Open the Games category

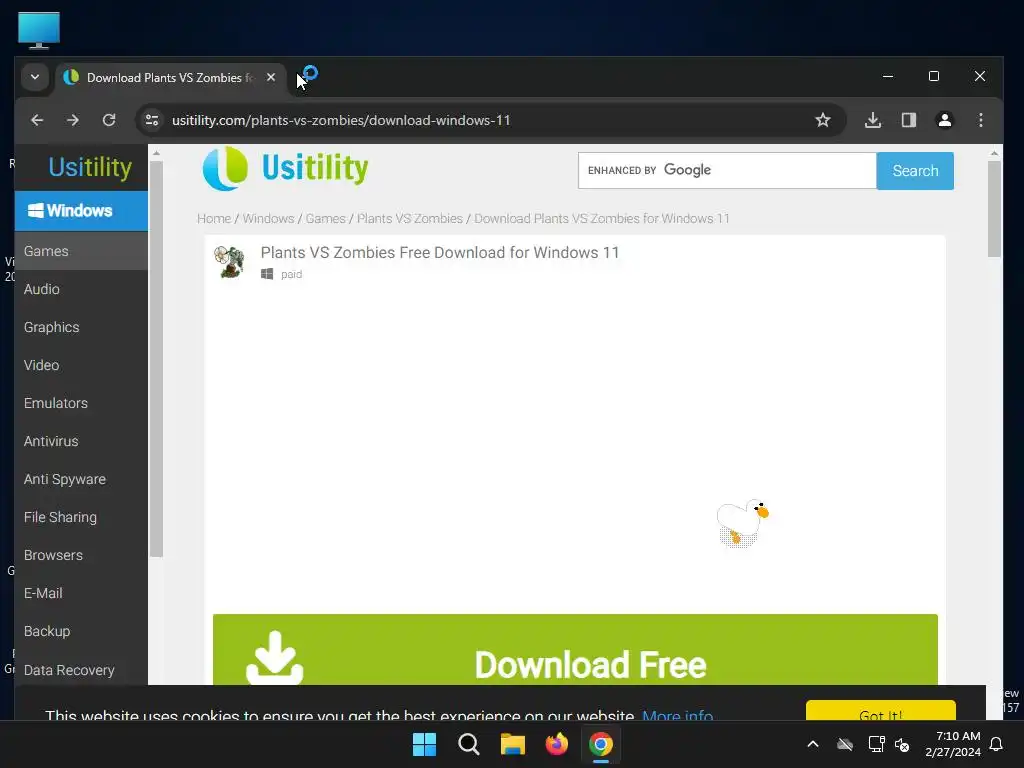pyautogui.click(x=81, y=251)
